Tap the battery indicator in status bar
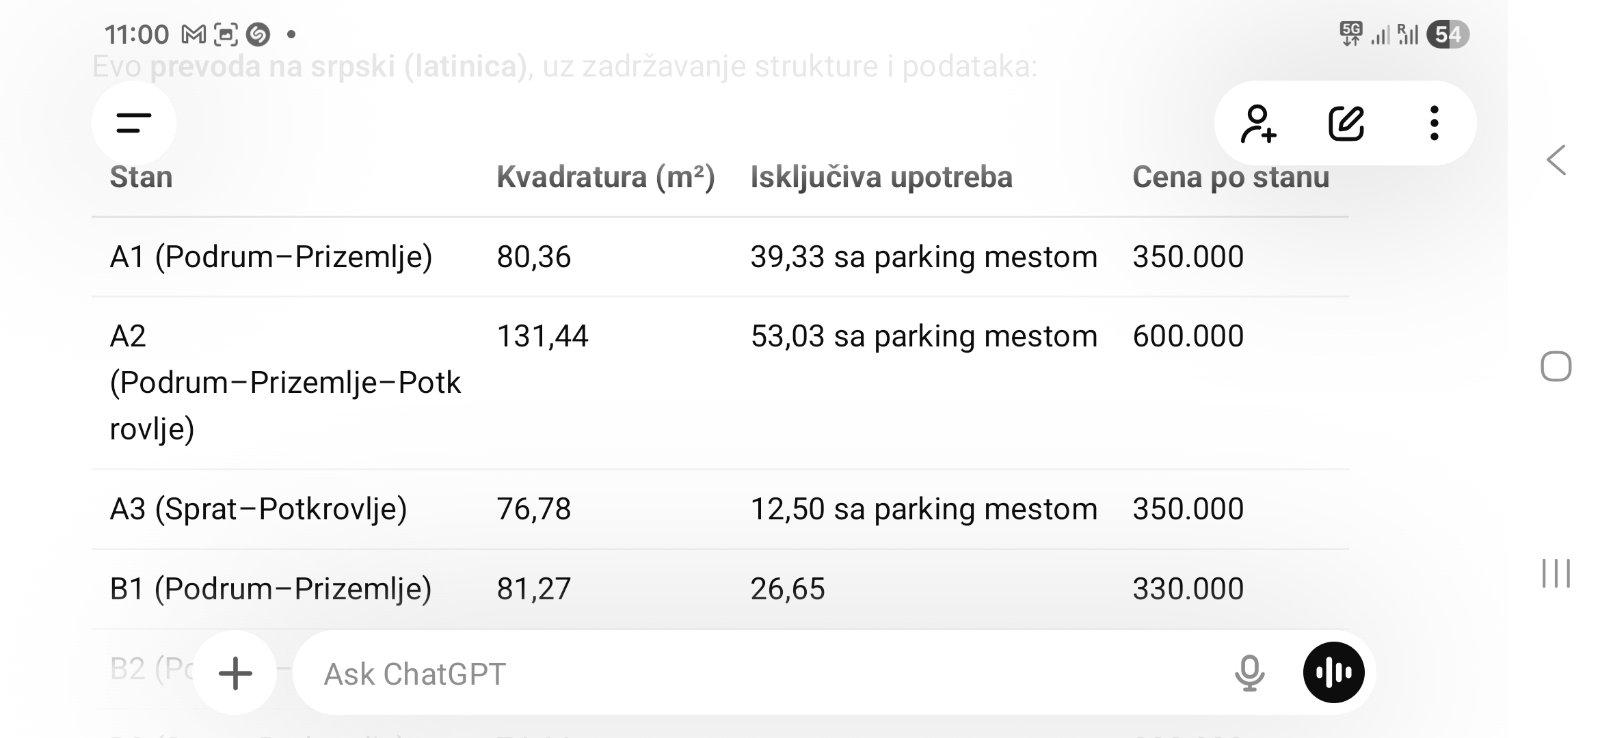The width and height of the screenshot is (1600, 738). coord(1448,35)
